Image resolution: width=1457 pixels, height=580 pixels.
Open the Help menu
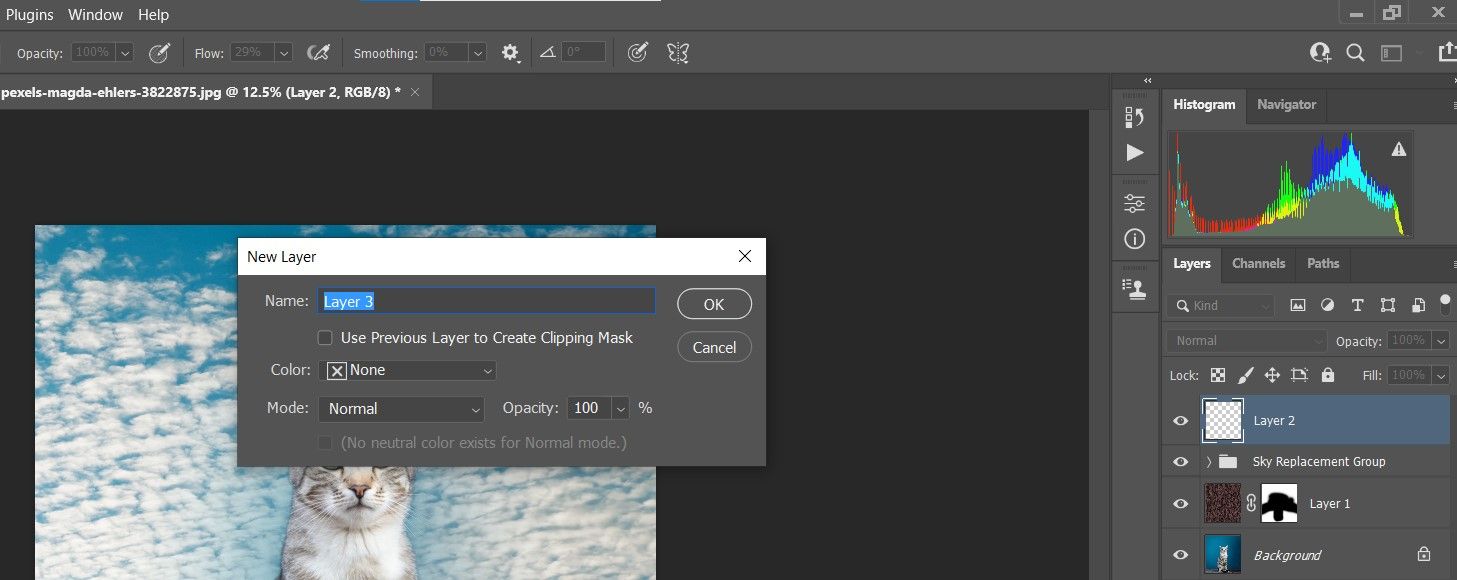[x=153, y=15]
